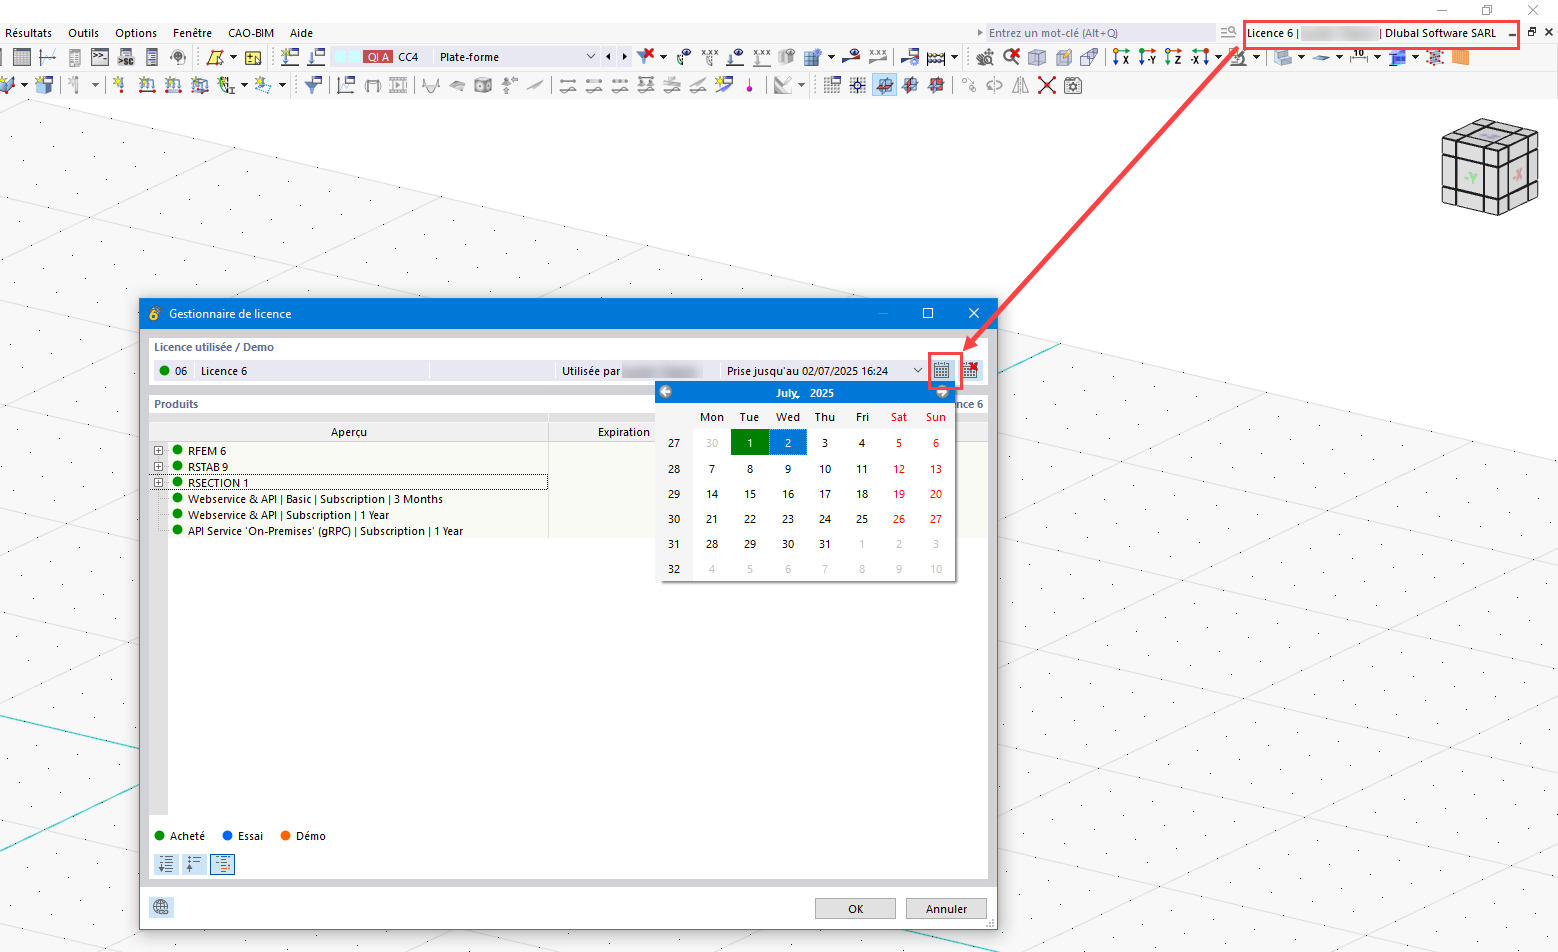Set view in Z direction
This screenshot has height=952, width=1558.
coord(1173,57)
